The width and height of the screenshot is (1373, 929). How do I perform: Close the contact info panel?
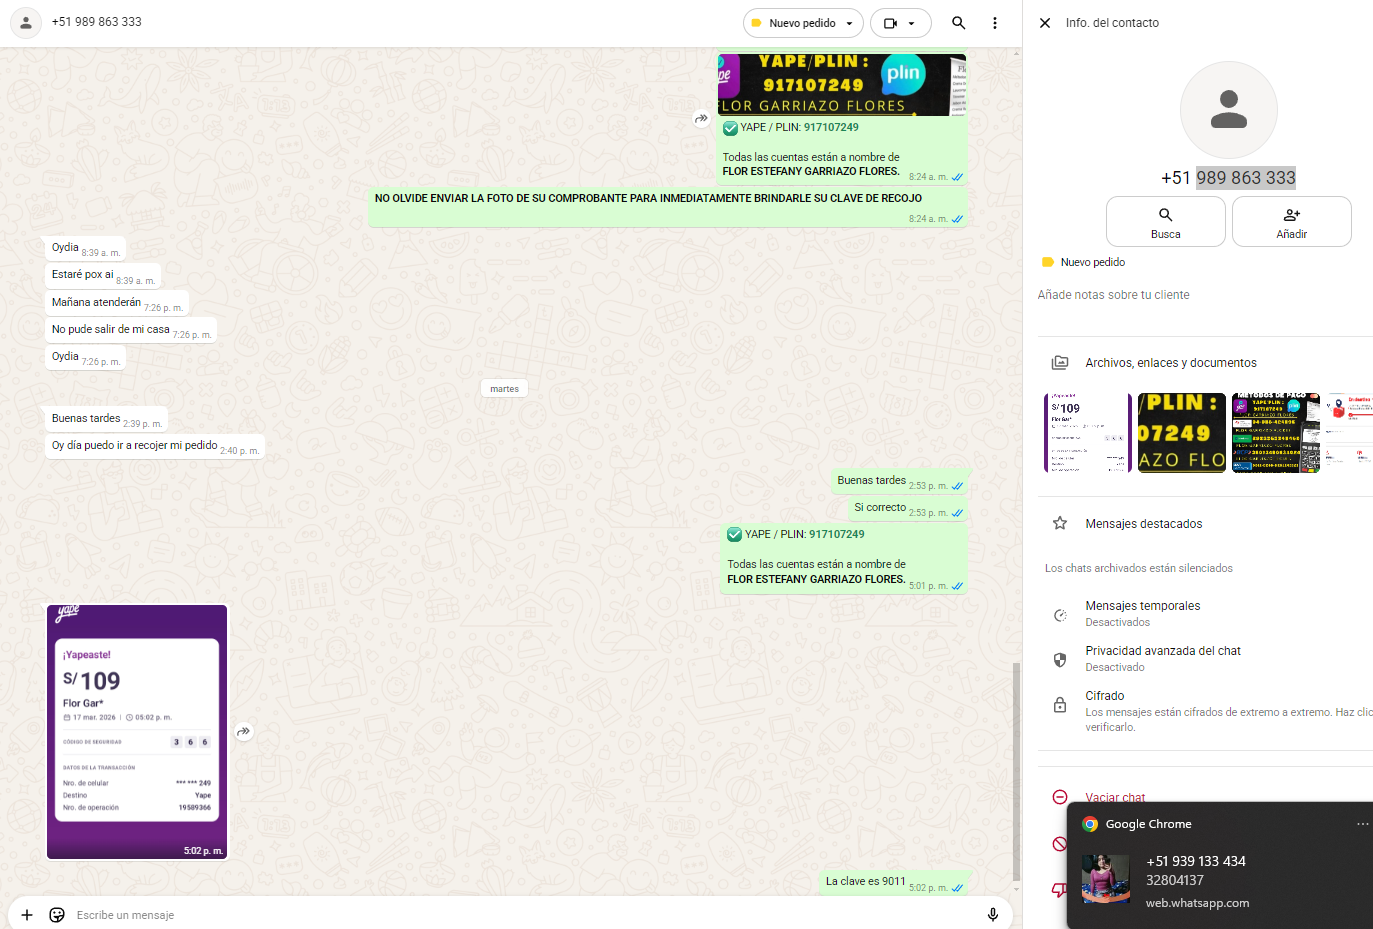click(x=1045, y=23)
